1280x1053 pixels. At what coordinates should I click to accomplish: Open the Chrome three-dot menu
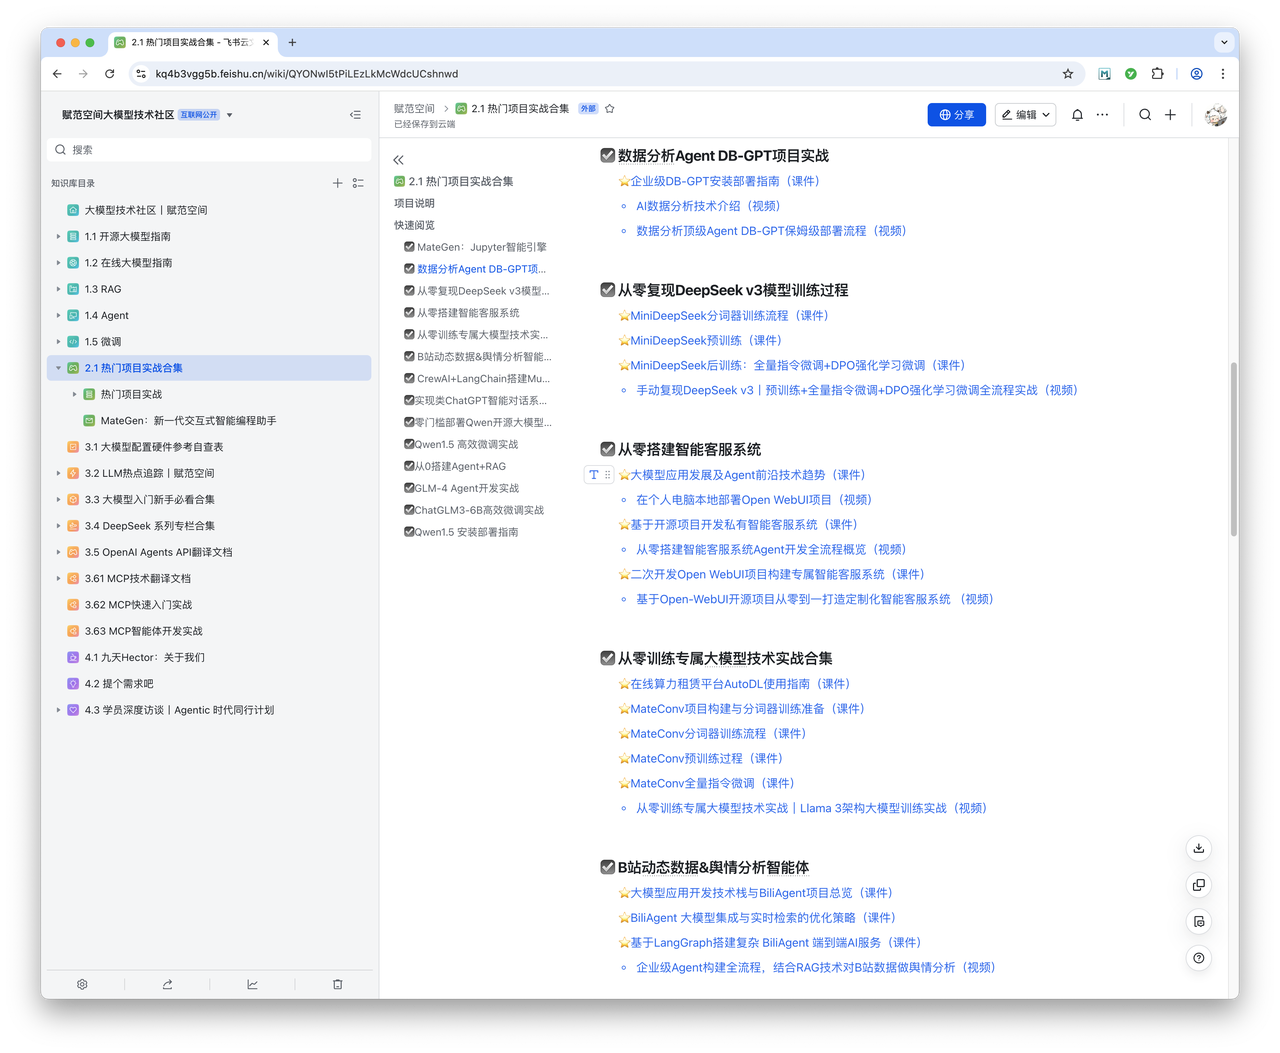point(1222,74)
